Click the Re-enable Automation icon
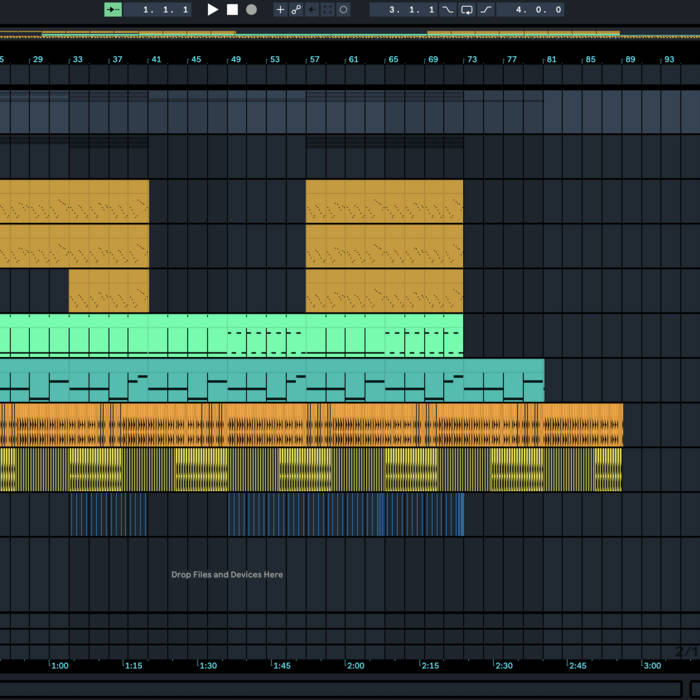This screenshot has width=700, height=700. point(311,10)
